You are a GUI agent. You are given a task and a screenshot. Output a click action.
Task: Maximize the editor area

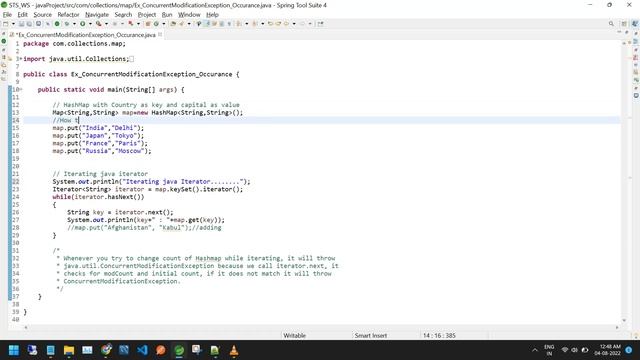pyautogui.click(x=627, y=32)
